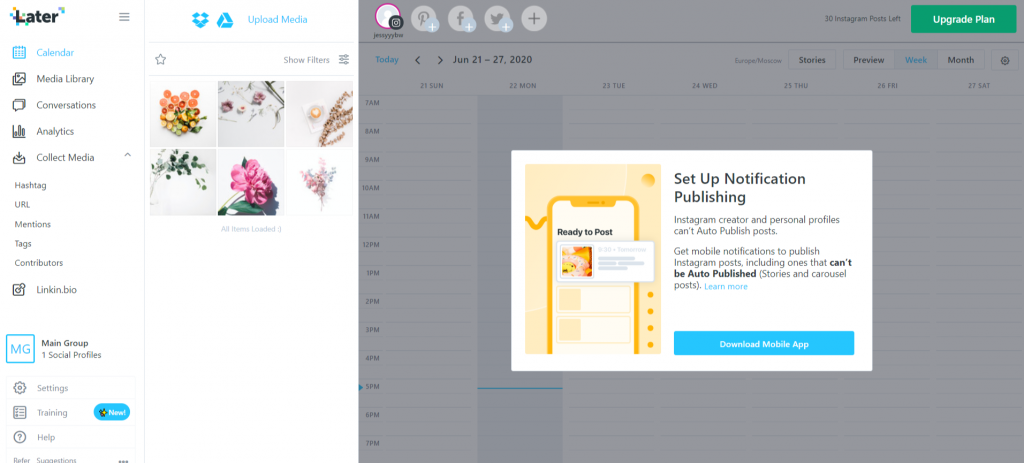Add a Facebook profile
The image size is (1024, 463).
[x=461, y=18]
